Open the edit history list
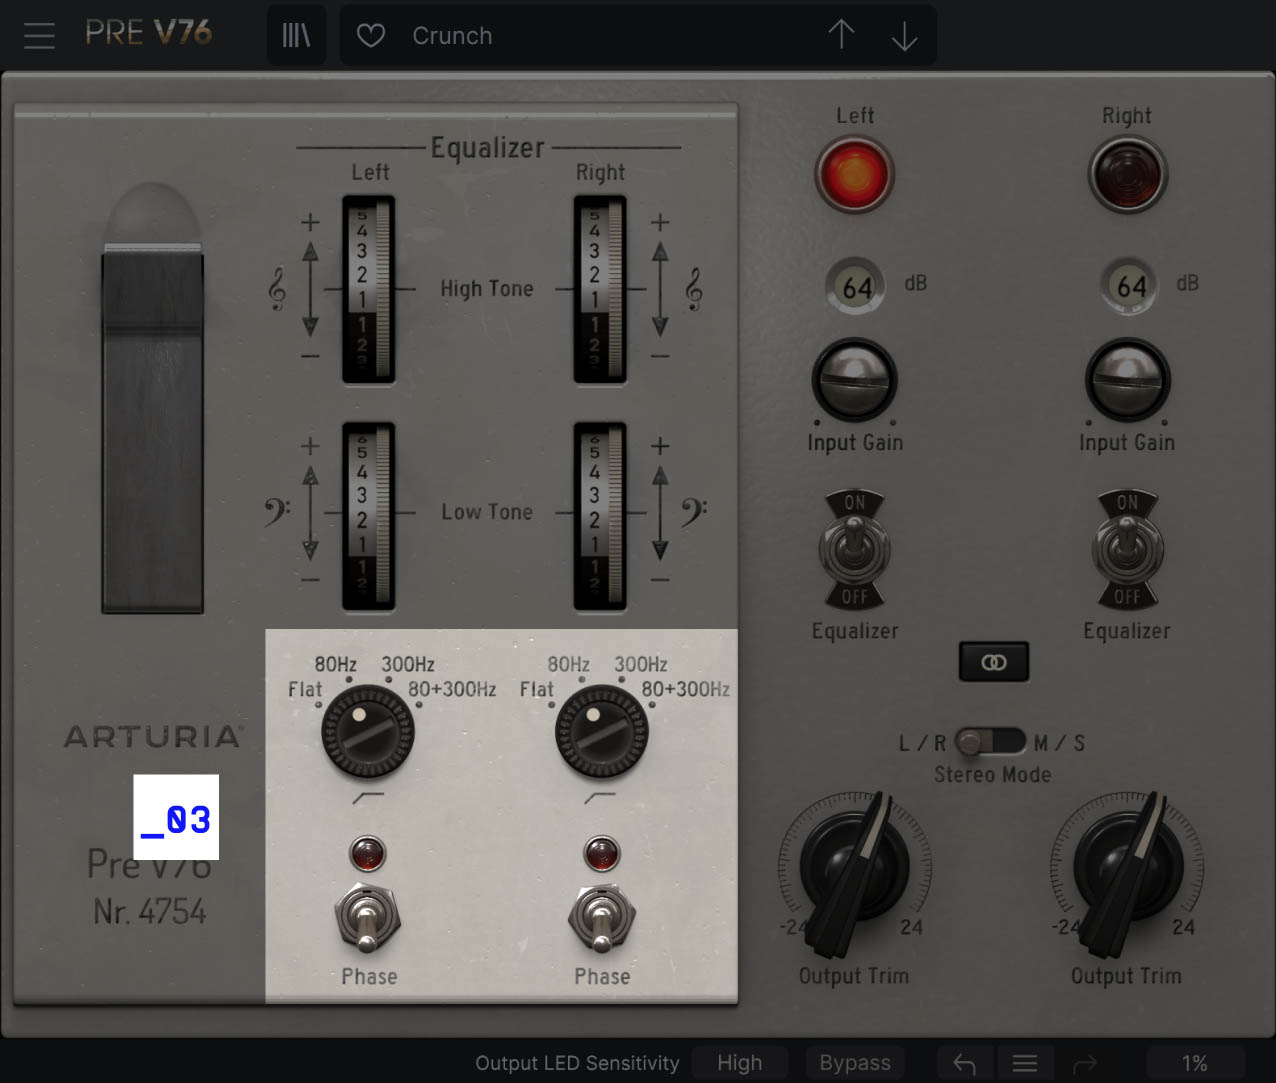This screenshot has height=1083, width=1276. coord(1025,1063)
